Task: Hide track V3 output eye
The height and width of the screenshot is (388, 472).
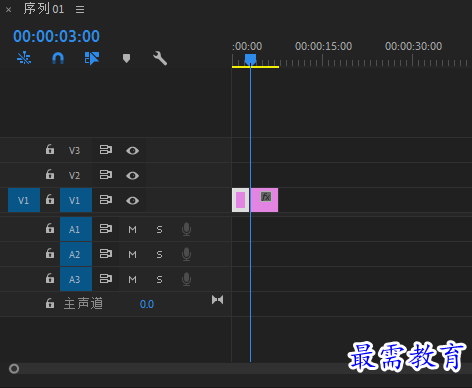Action: pos(132,151)
